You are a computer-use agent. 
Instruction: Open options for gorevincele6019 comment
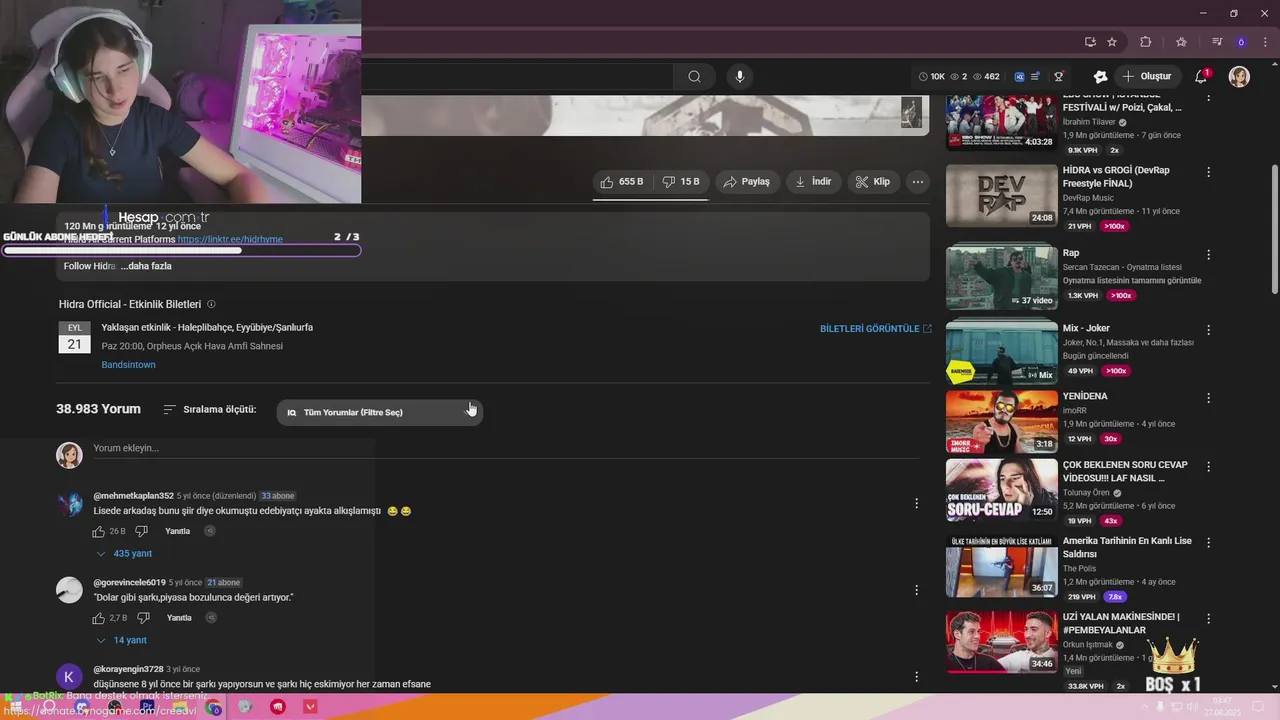click(x=916, y=590)
